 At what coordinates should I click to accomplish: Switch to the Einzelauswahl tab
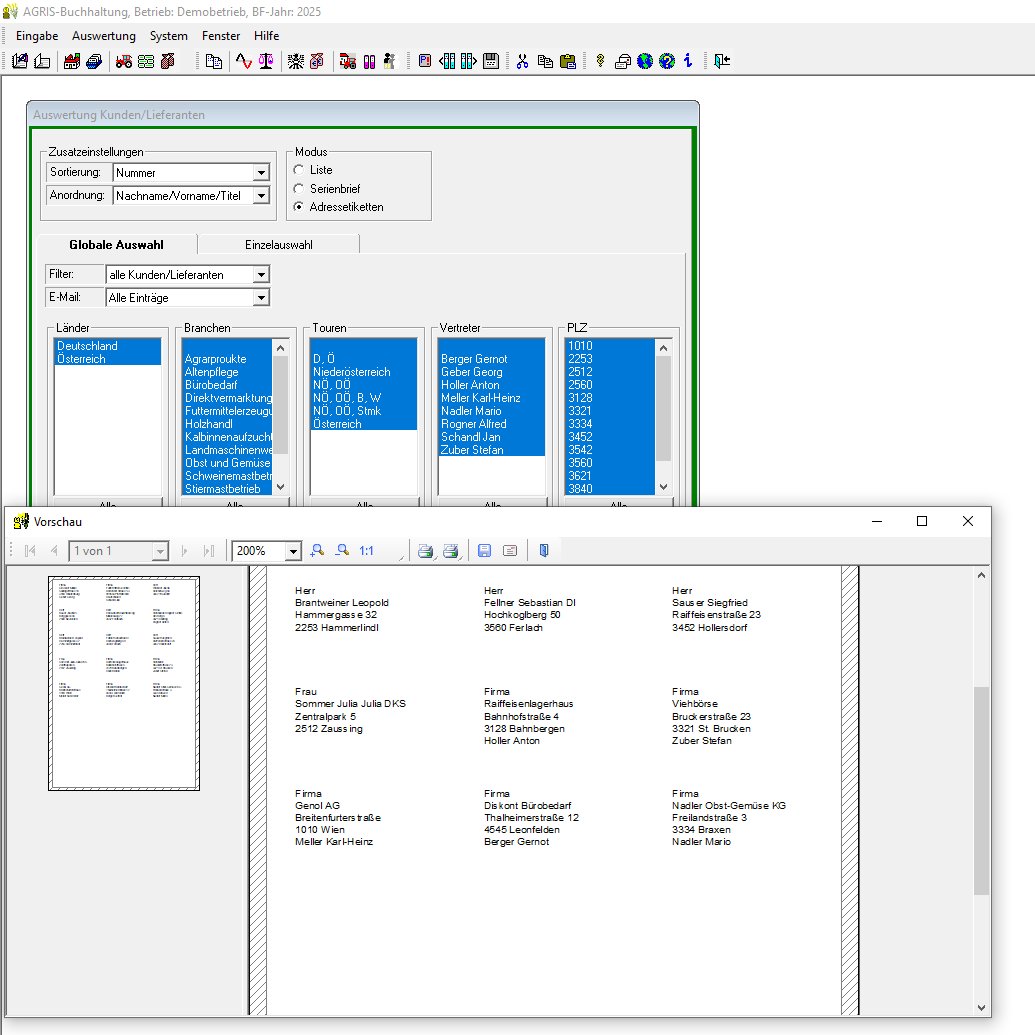[x=278, y=244]
